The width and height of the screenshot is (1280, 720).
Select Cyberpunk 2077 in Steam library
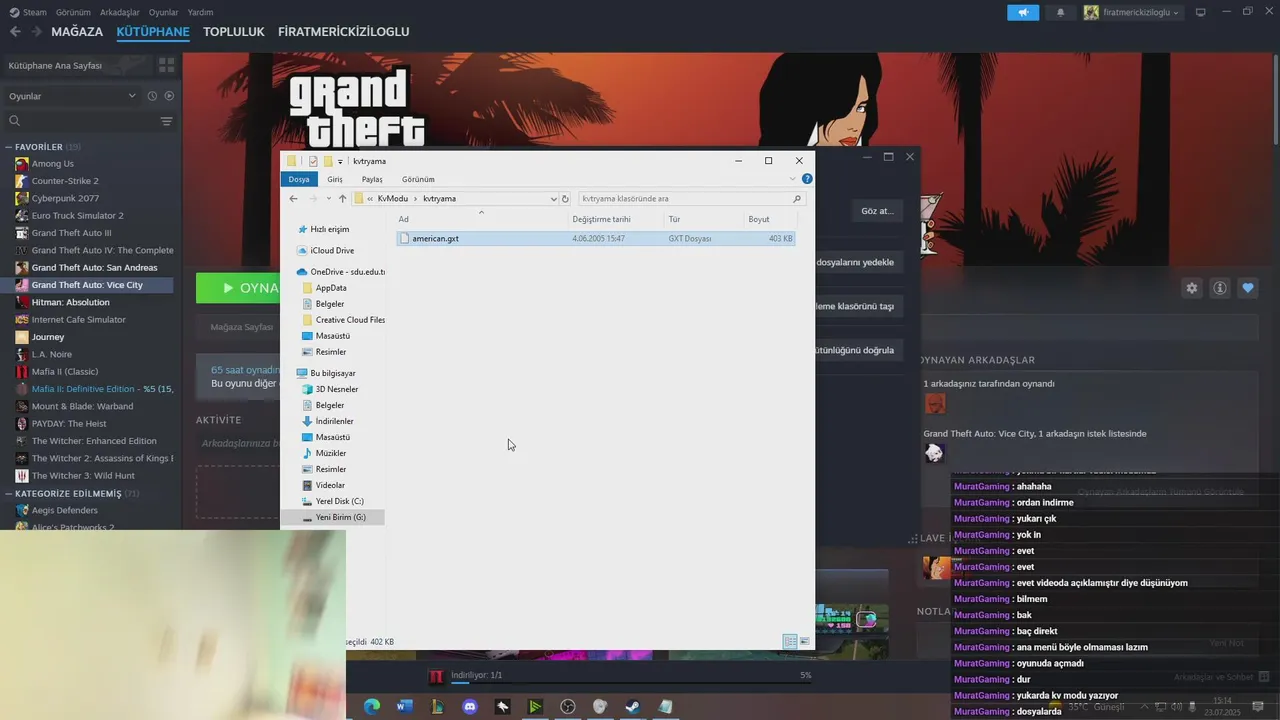point(65,198)
